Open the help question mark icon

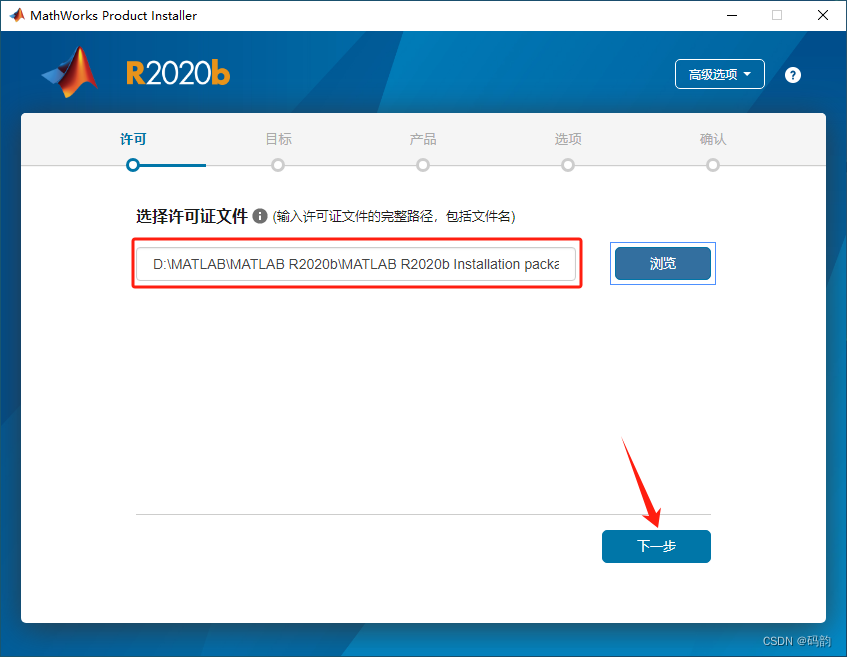tap(792, 74)
